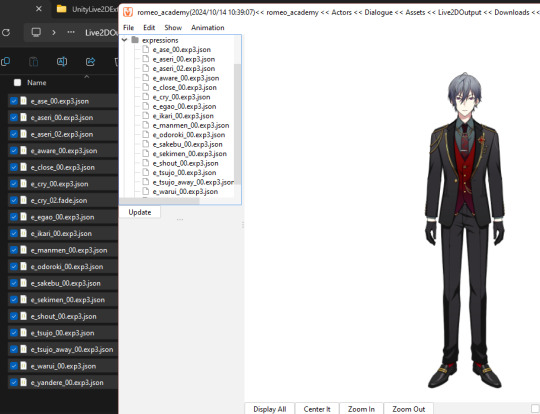
Task: Uncheck e_aseri_00.exp3.json in File Explorer
Action: pos(14,117)
